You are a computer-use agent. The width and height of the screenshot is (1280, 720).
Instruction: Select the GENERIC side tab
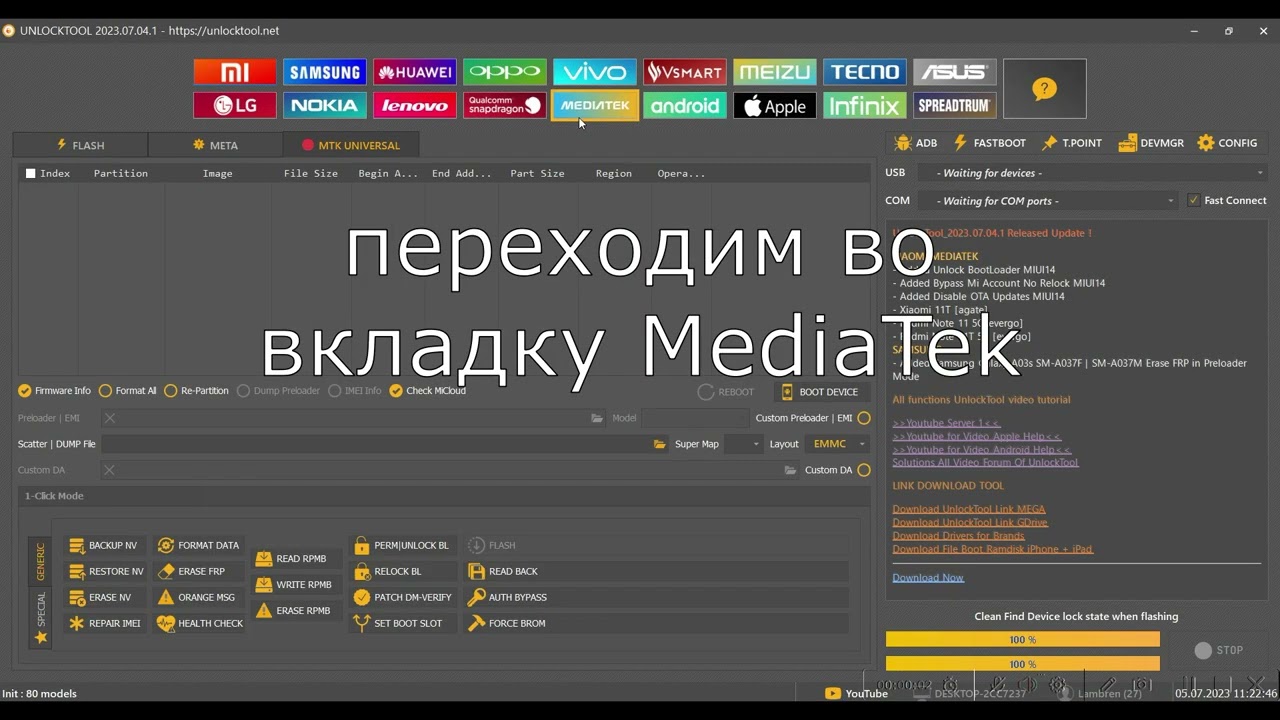[41, 562]
